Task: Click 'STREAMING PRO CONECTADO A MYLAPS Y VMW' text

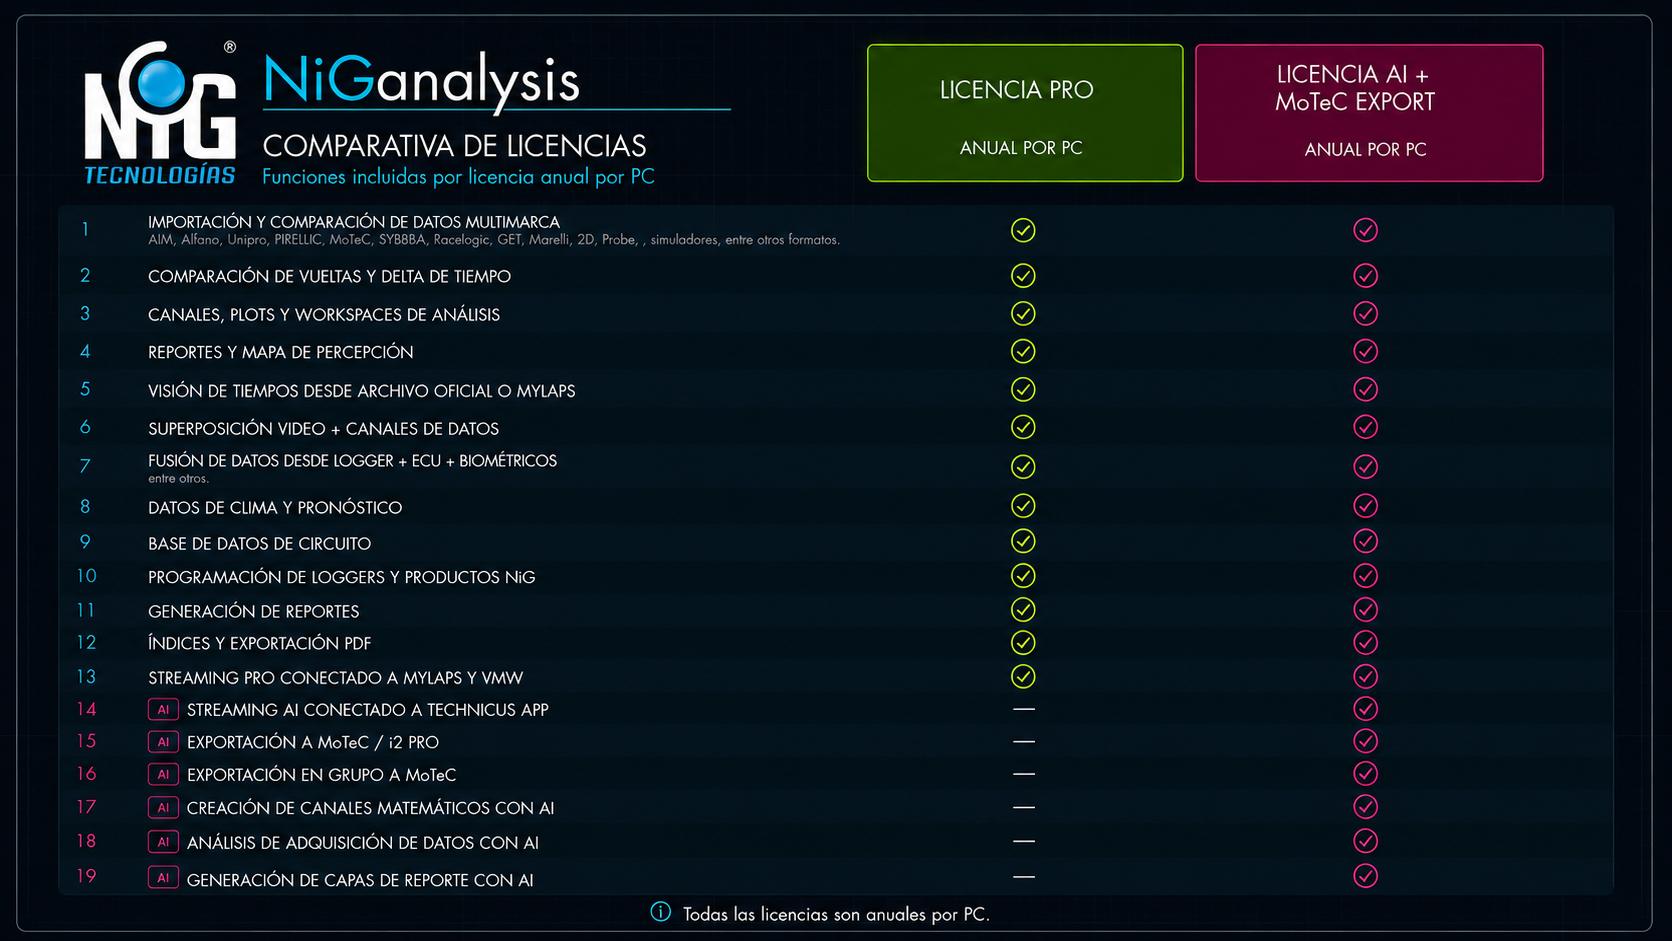Action: 335,678
